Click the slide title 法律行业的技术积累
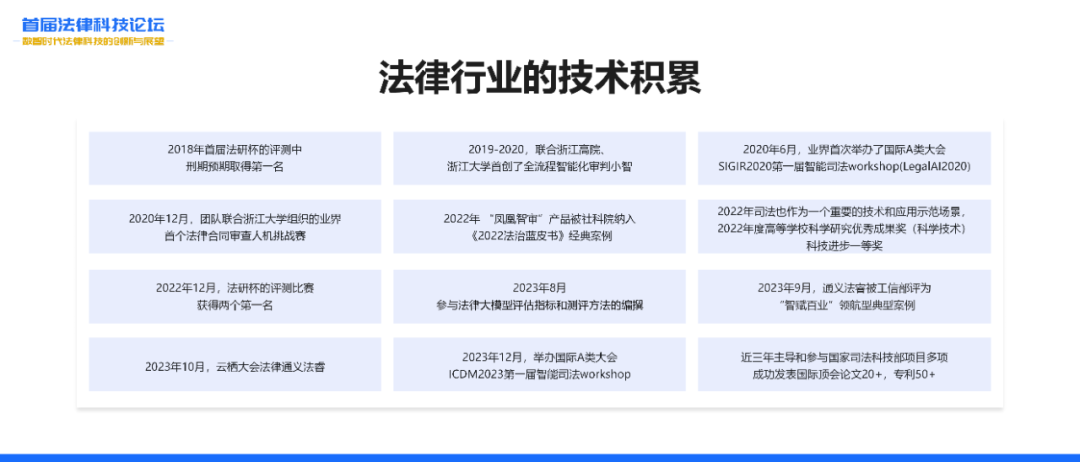 539,77
